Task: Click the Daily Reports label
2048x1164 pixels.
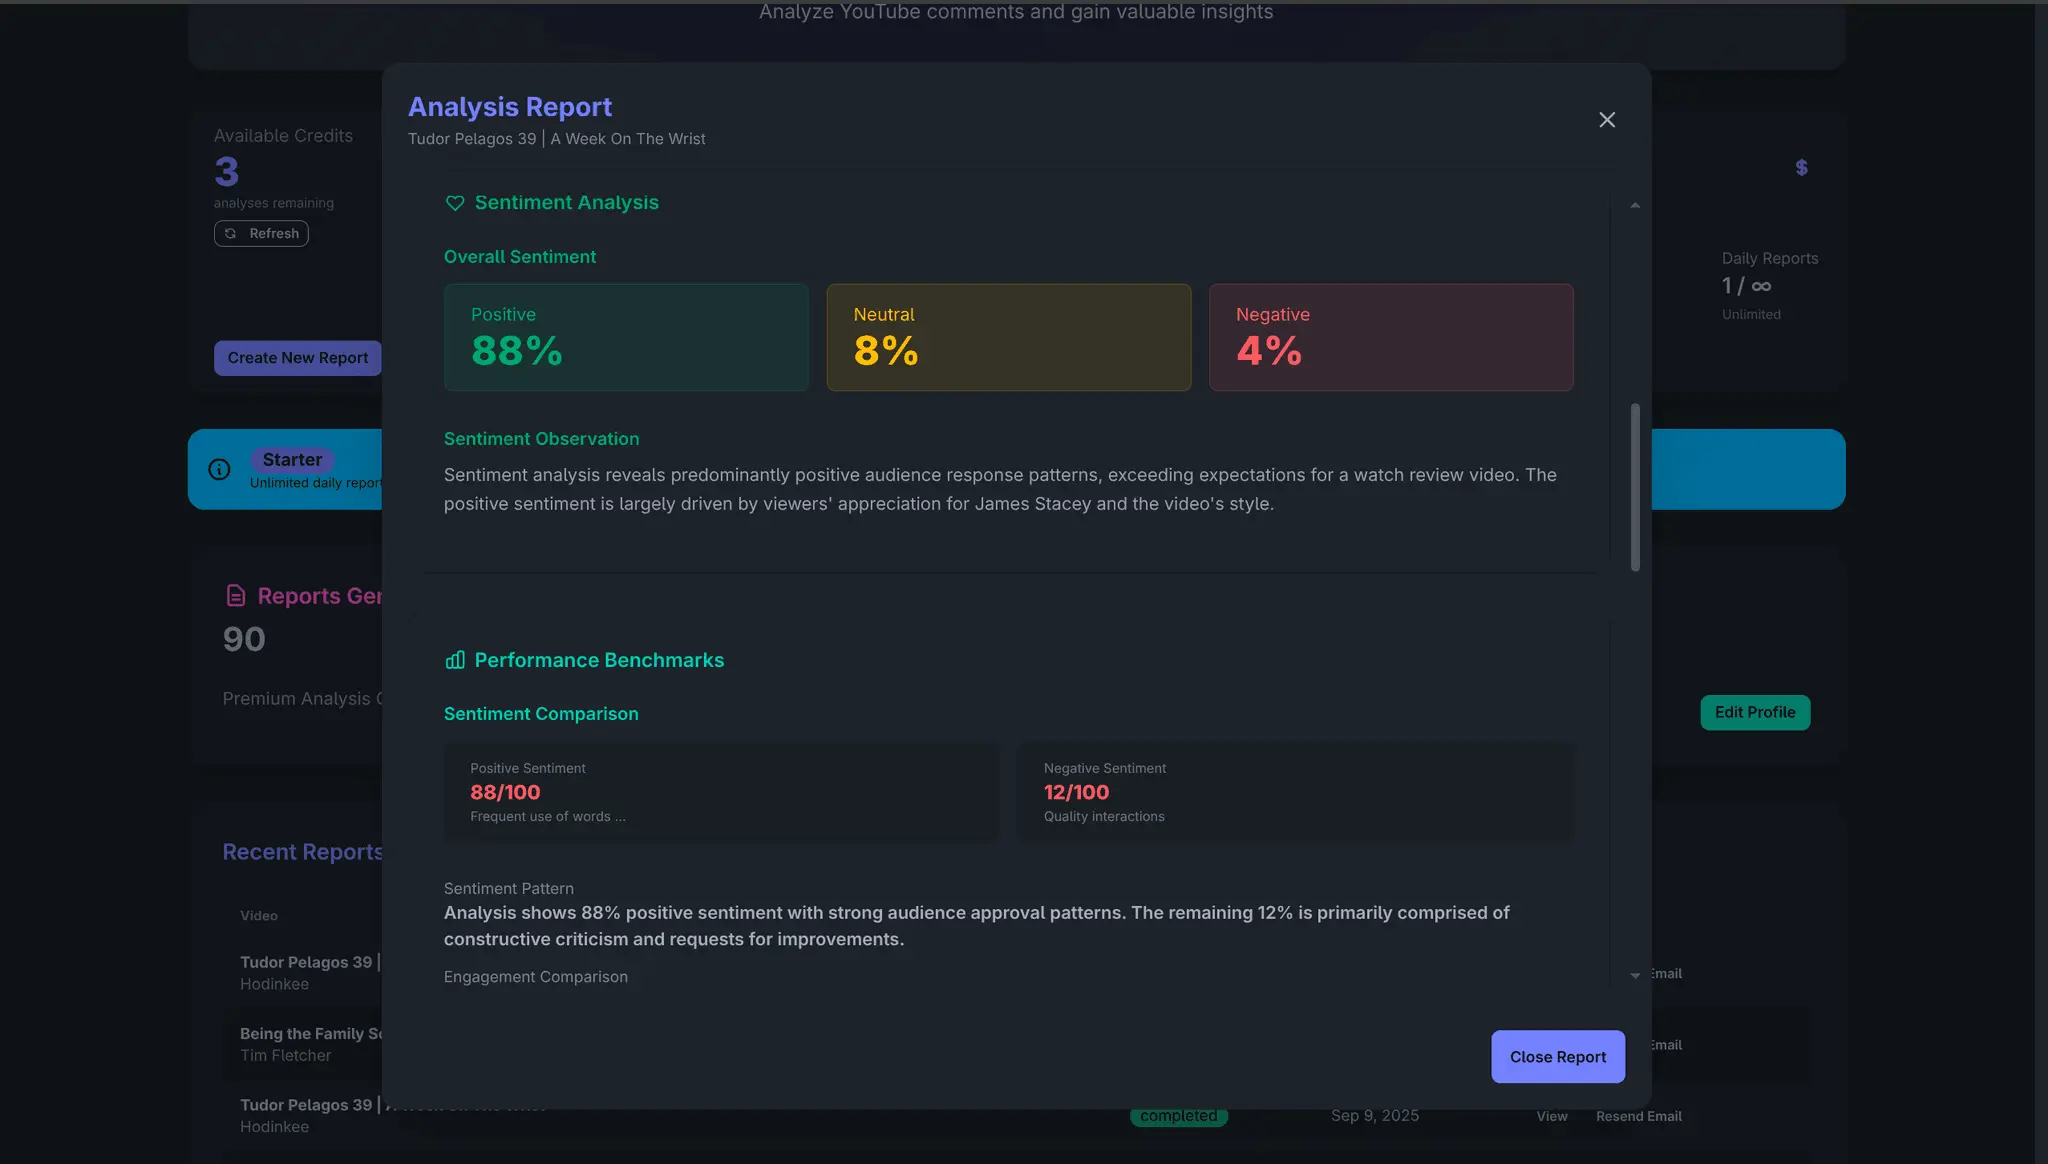Action: 1770,258
